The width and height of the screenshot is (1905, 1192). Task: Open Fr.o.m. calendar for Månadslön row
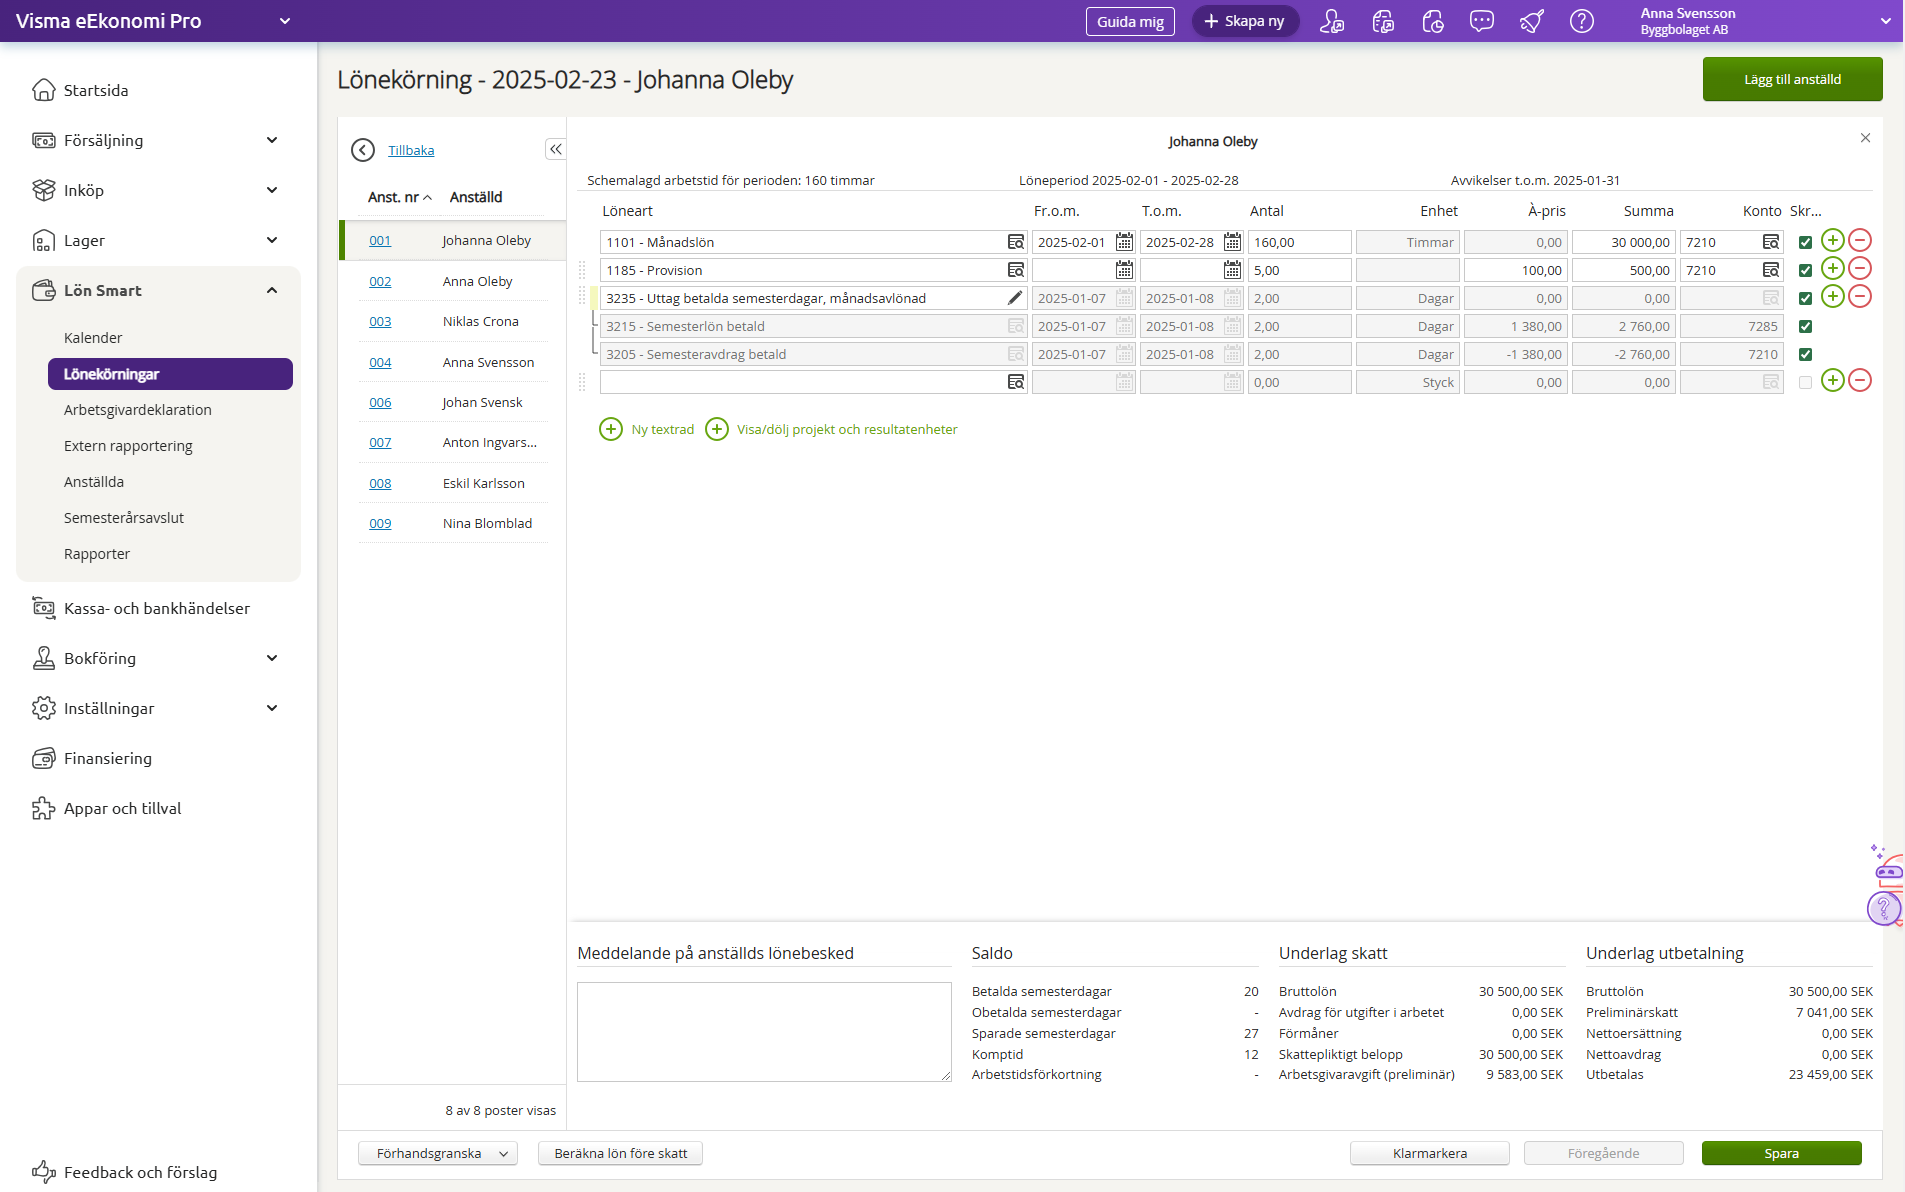tap(1124, 242)
